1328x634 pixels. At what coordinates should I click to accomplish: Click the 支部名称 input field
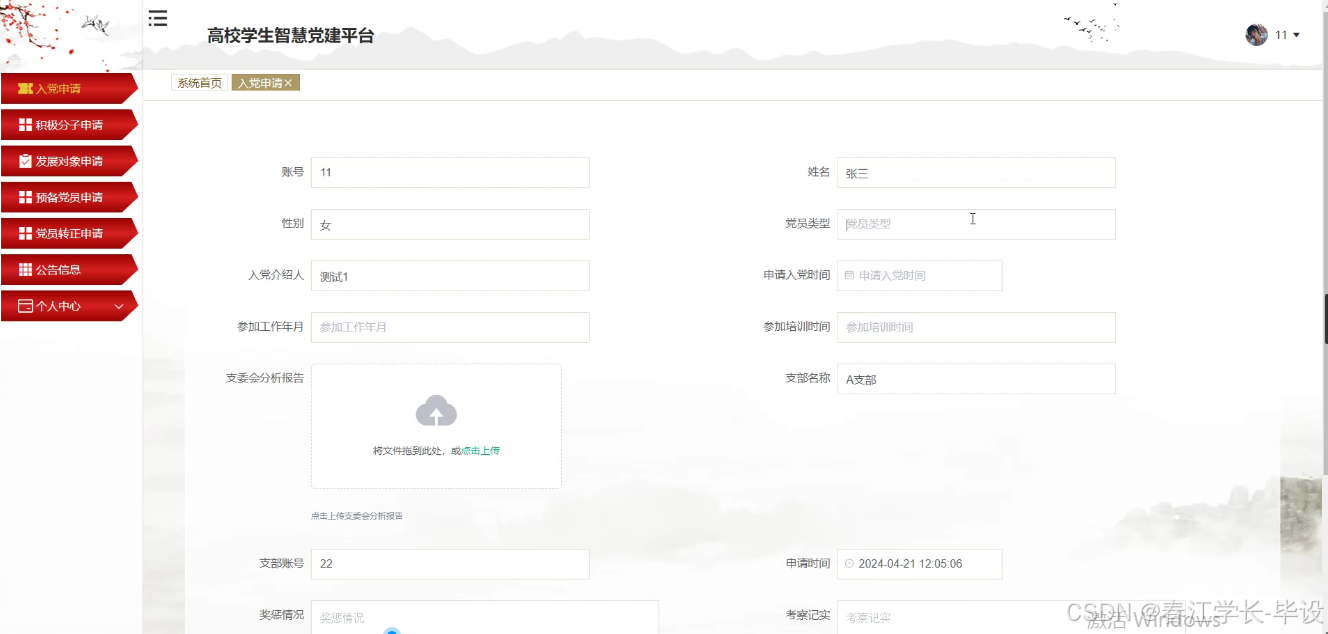click(x=976, y=379)
